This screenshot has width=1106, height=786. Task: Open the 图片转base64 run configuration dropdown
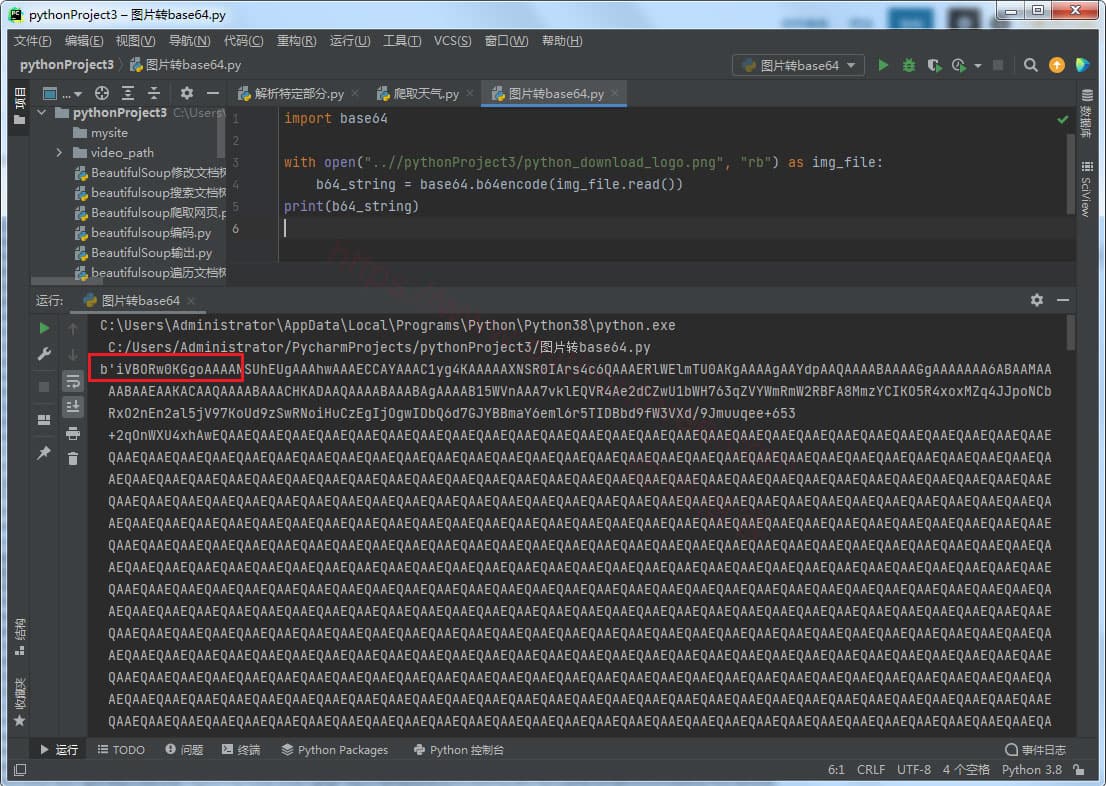(x=798, y=64)
